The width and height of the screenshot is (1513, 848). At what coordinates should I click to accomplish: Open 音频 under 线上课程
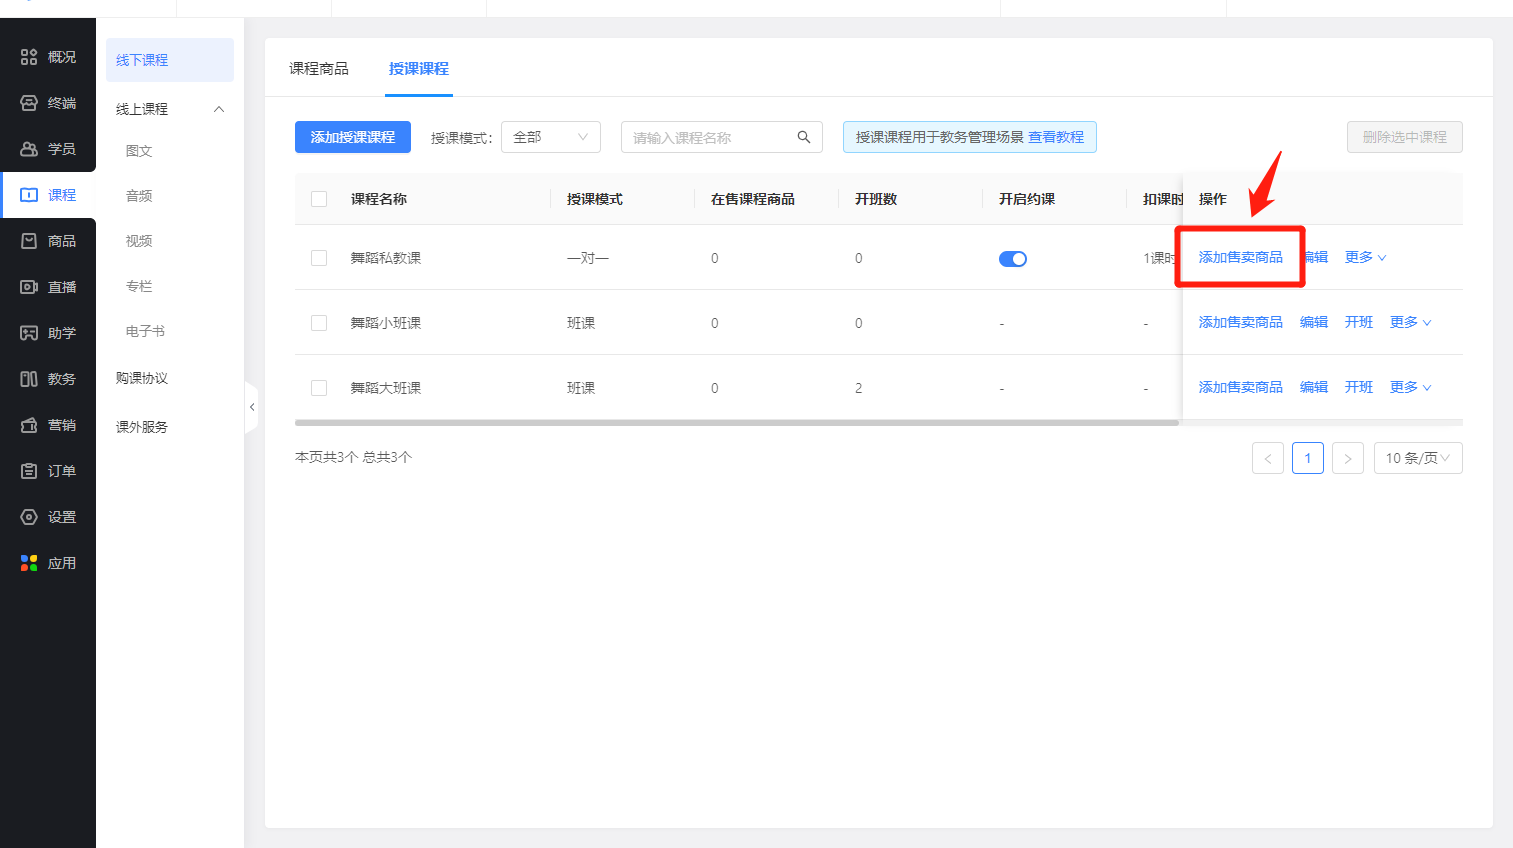tap(139, 196)
